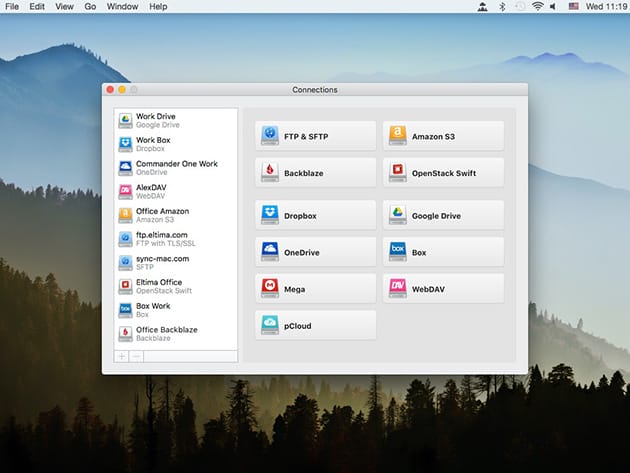
Task: Pick the Mega connection type
Action: coord(316,288)
